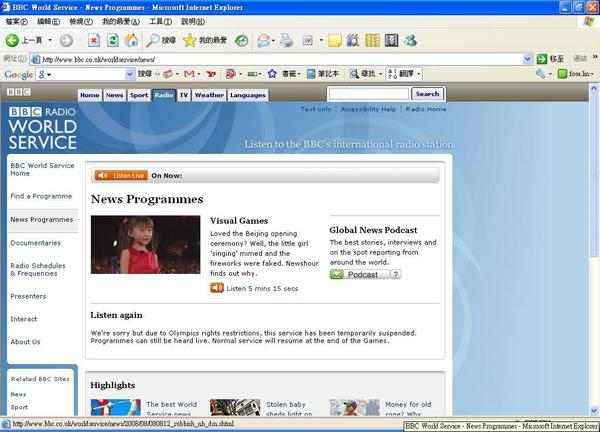Click the Messenger buddies toolbar icon
Image resolution: width=600 pixels, height=432 pixels.
coord(410,40)
